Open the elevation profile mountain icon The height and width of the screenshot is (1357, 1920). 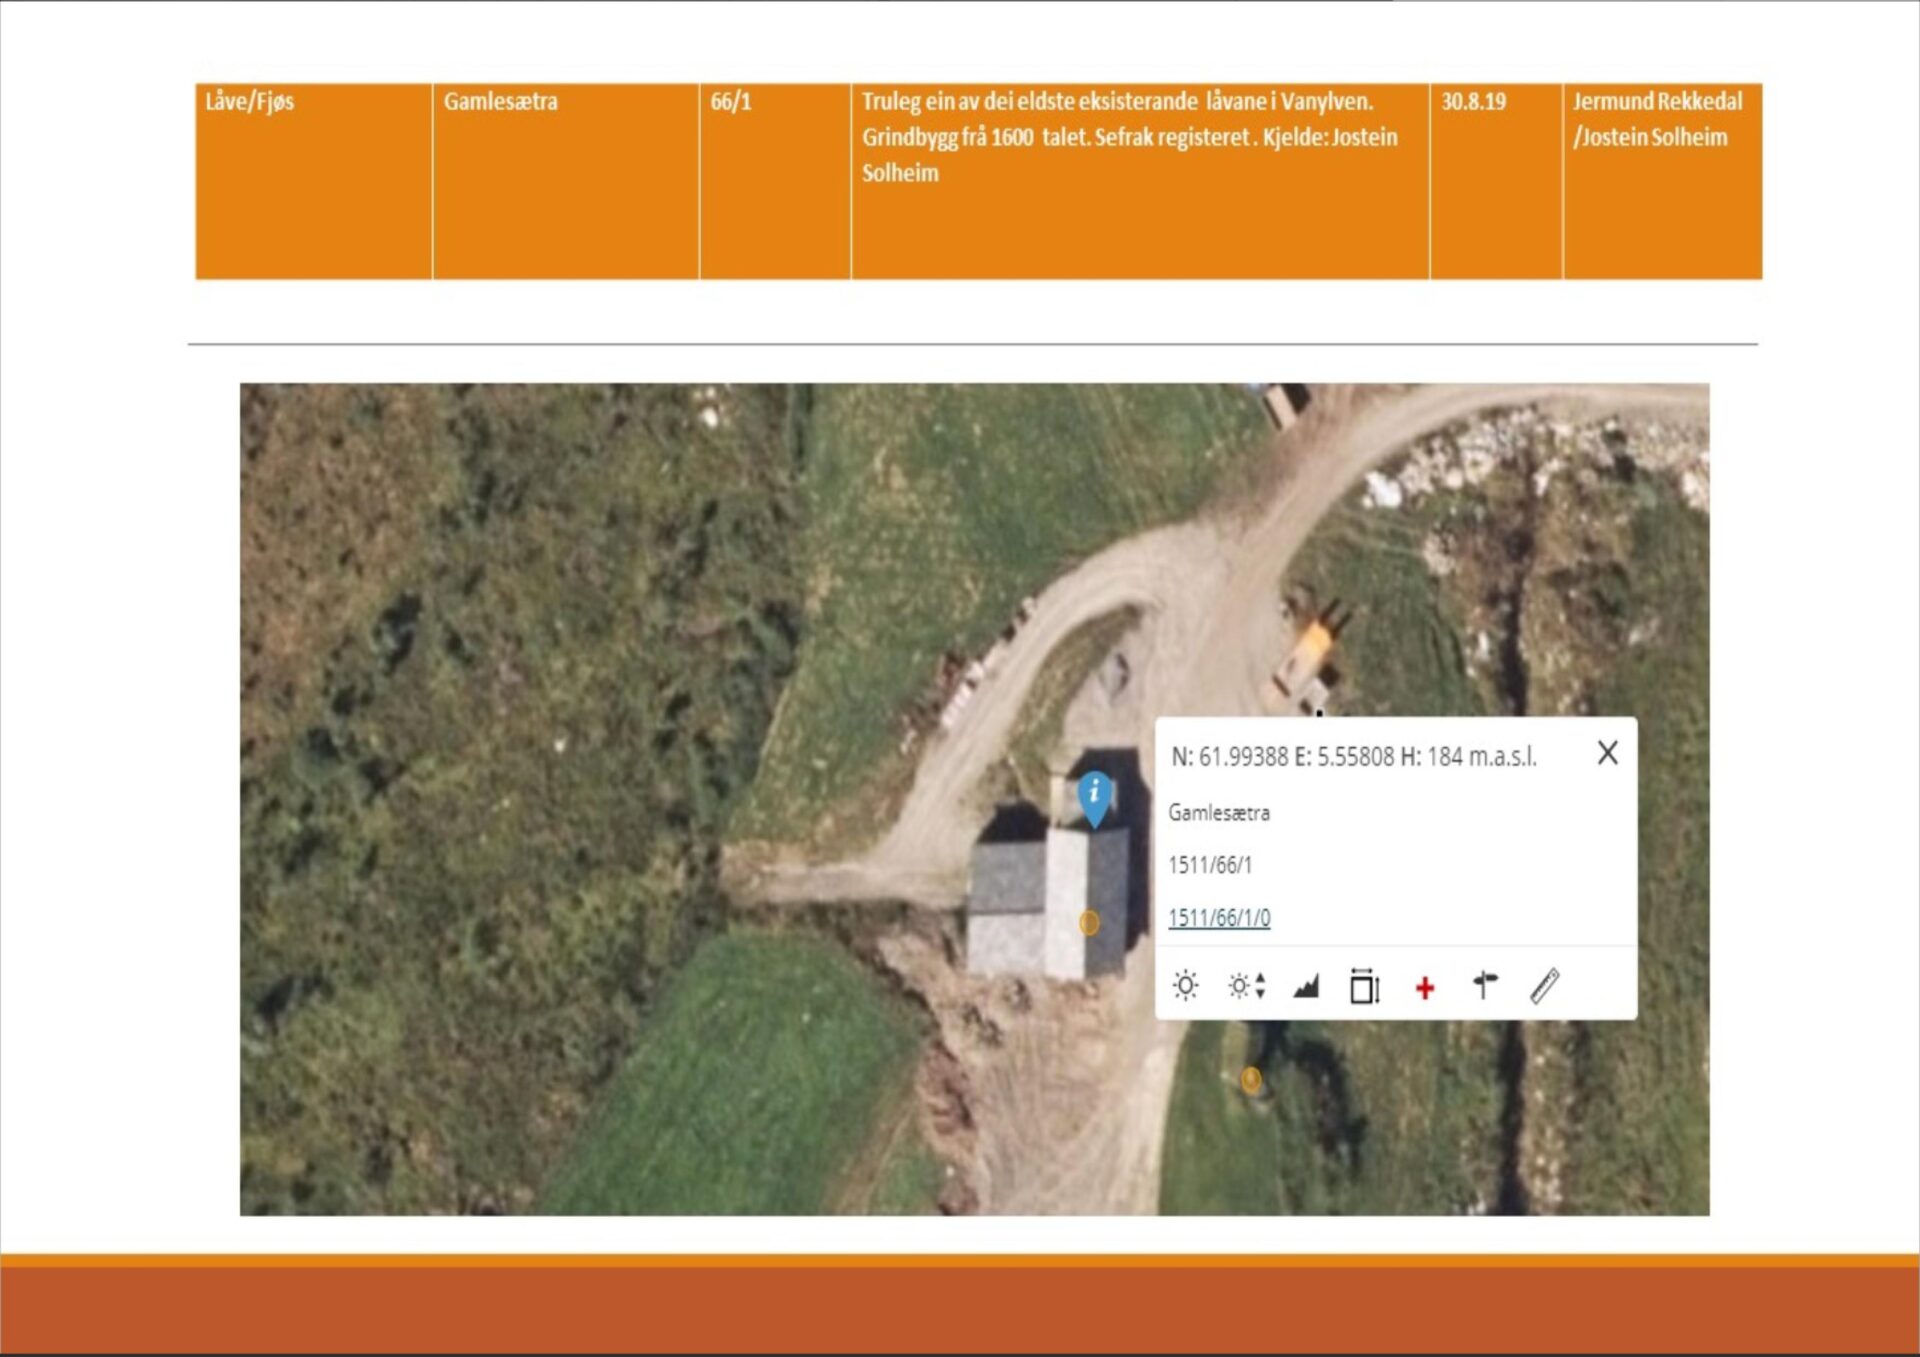[1306, 987]
